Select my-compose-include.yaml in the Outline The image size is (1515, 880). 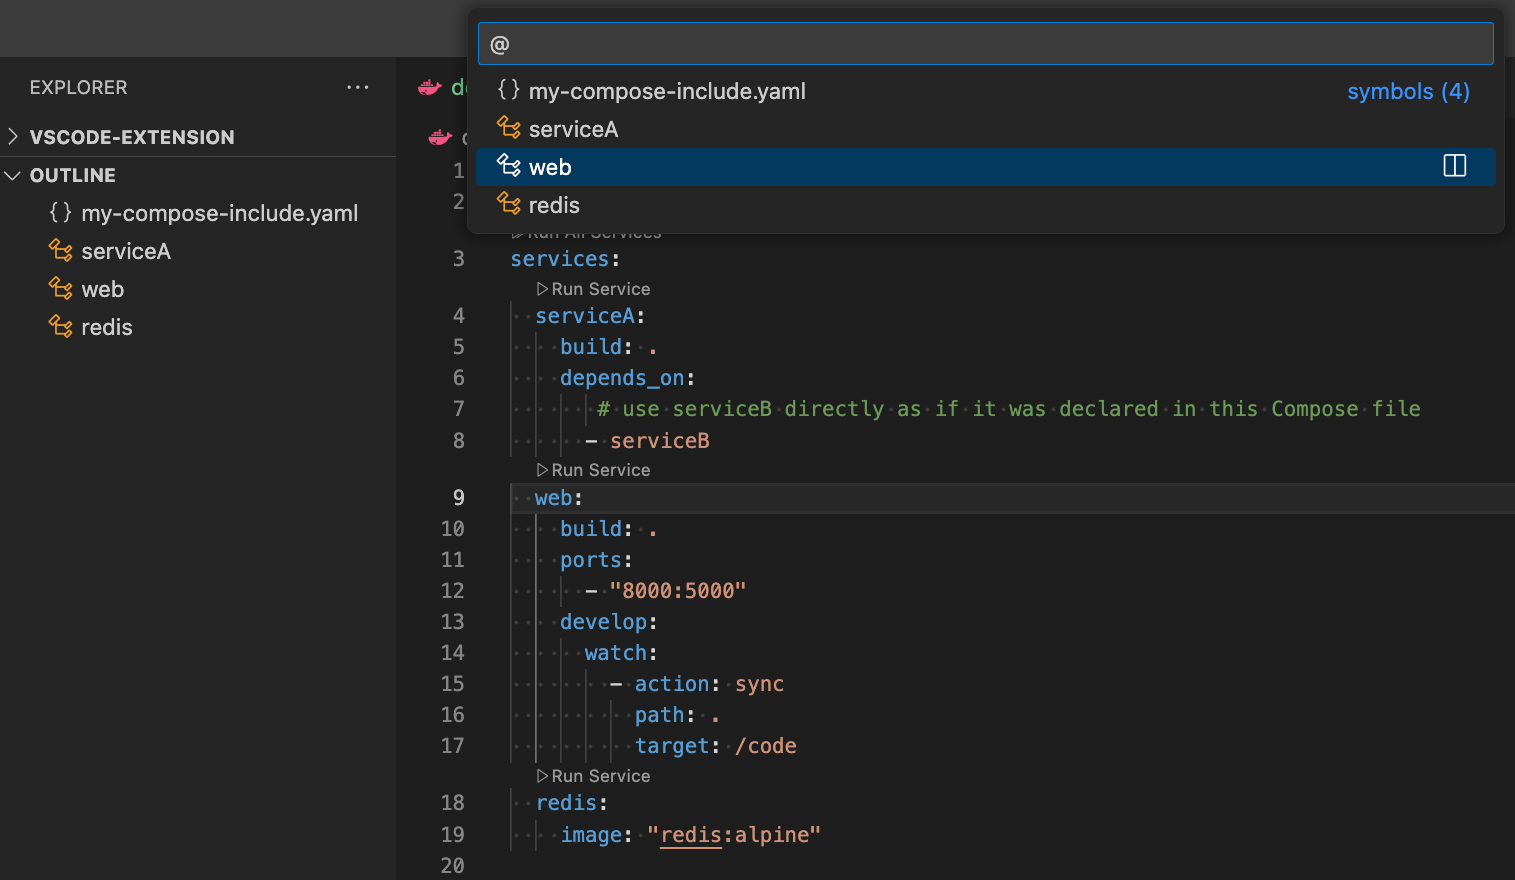click(219, 212)
